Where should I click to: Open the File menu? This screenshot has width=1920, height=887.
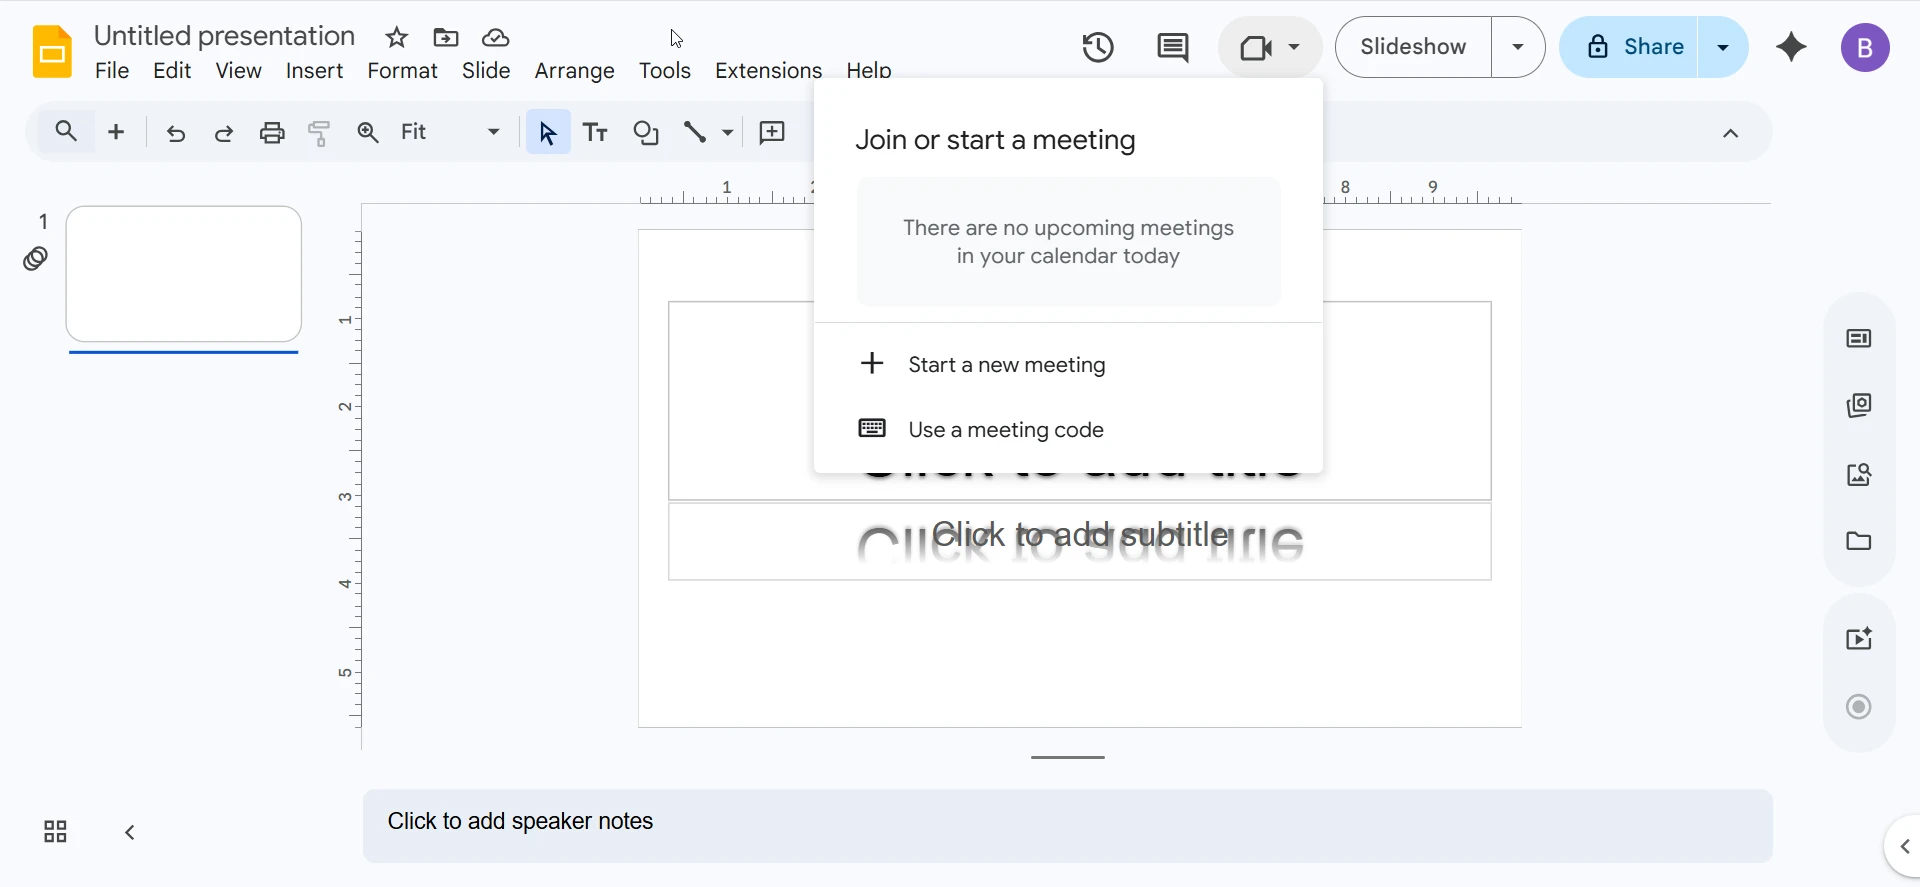point(112,71)
